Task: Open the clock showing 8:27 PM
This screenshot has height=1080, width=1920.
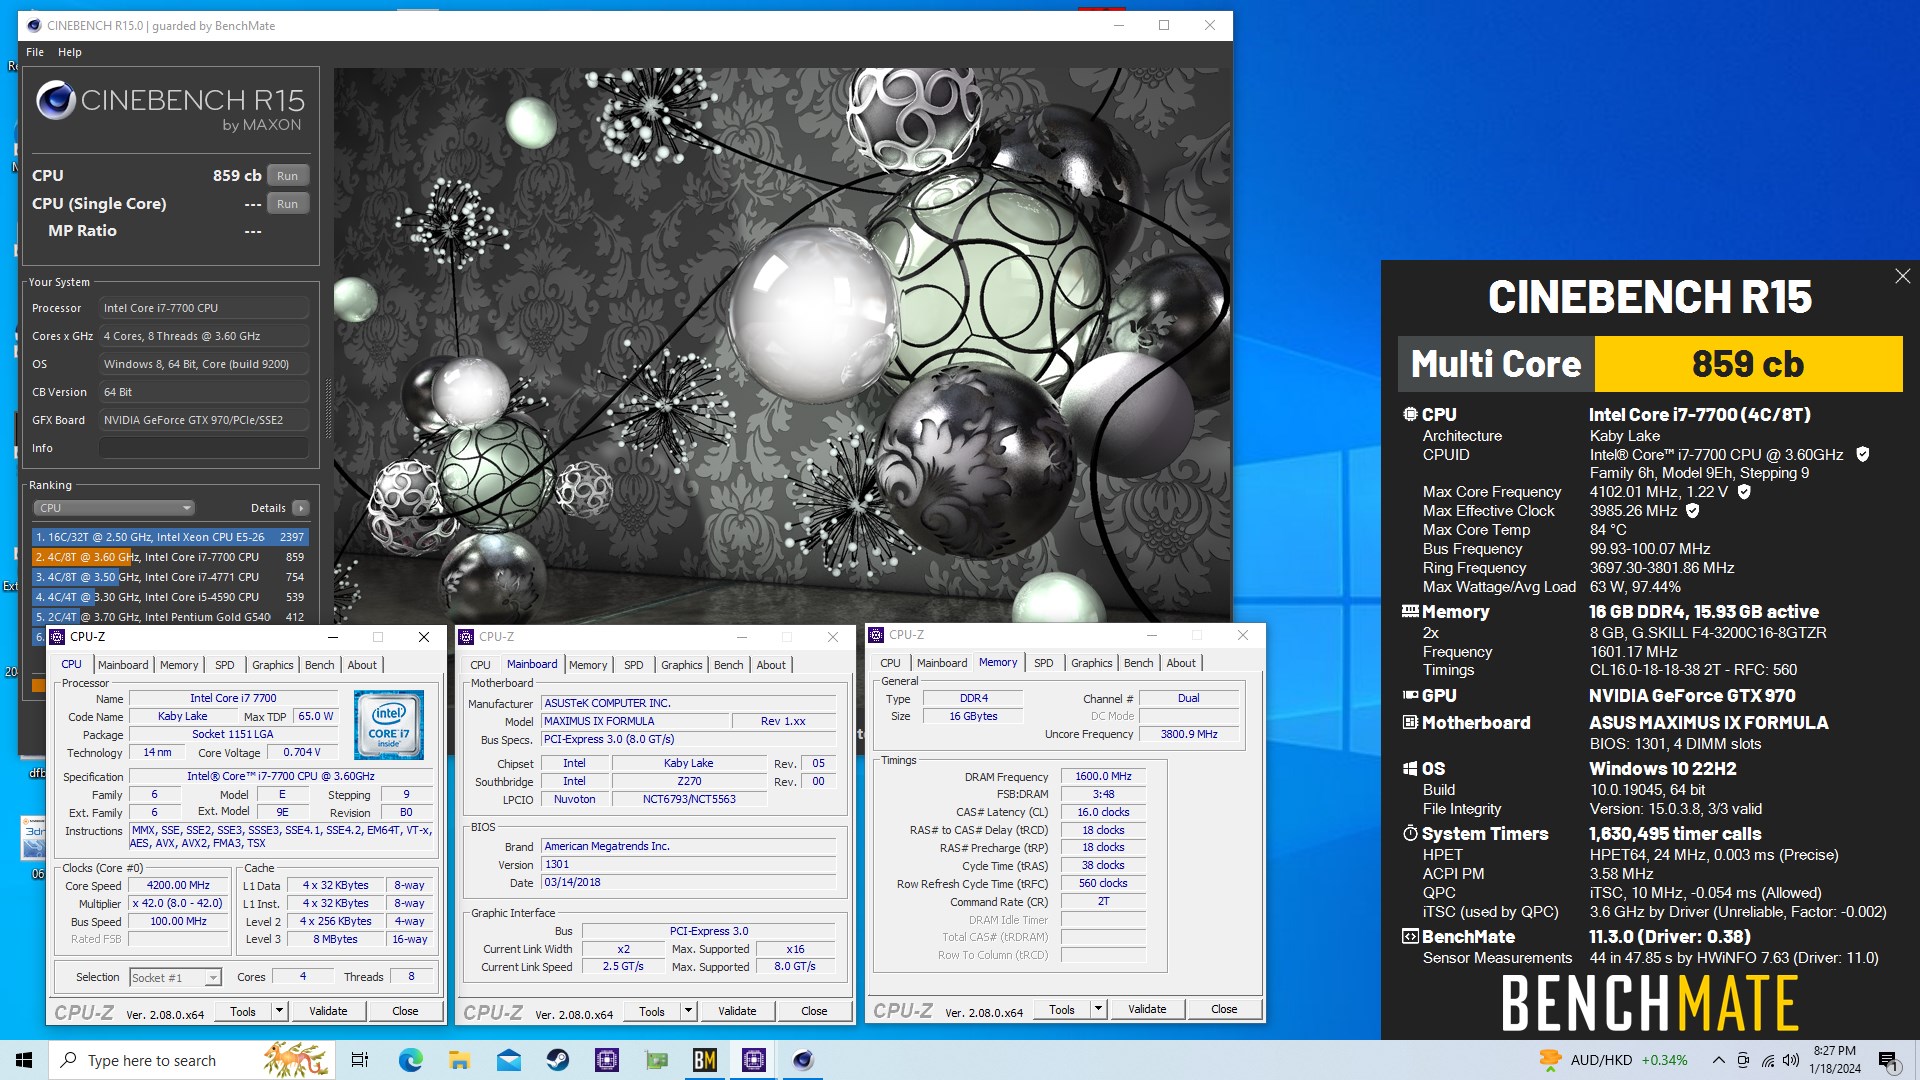Action: tap(1835, 1060)
